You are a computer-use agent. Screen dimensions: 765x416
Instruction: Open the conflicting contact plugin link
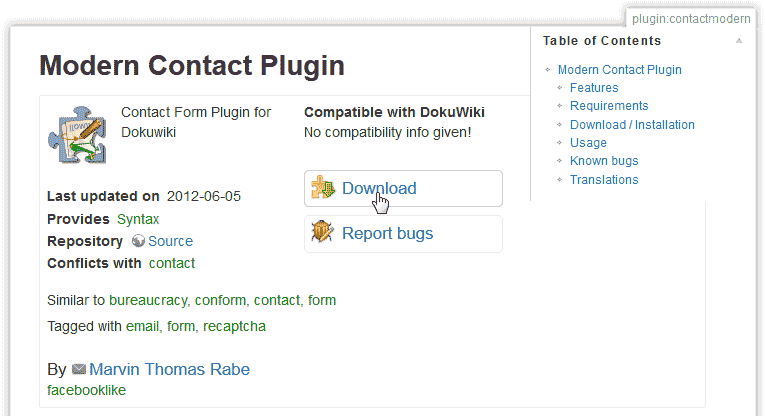172,263
